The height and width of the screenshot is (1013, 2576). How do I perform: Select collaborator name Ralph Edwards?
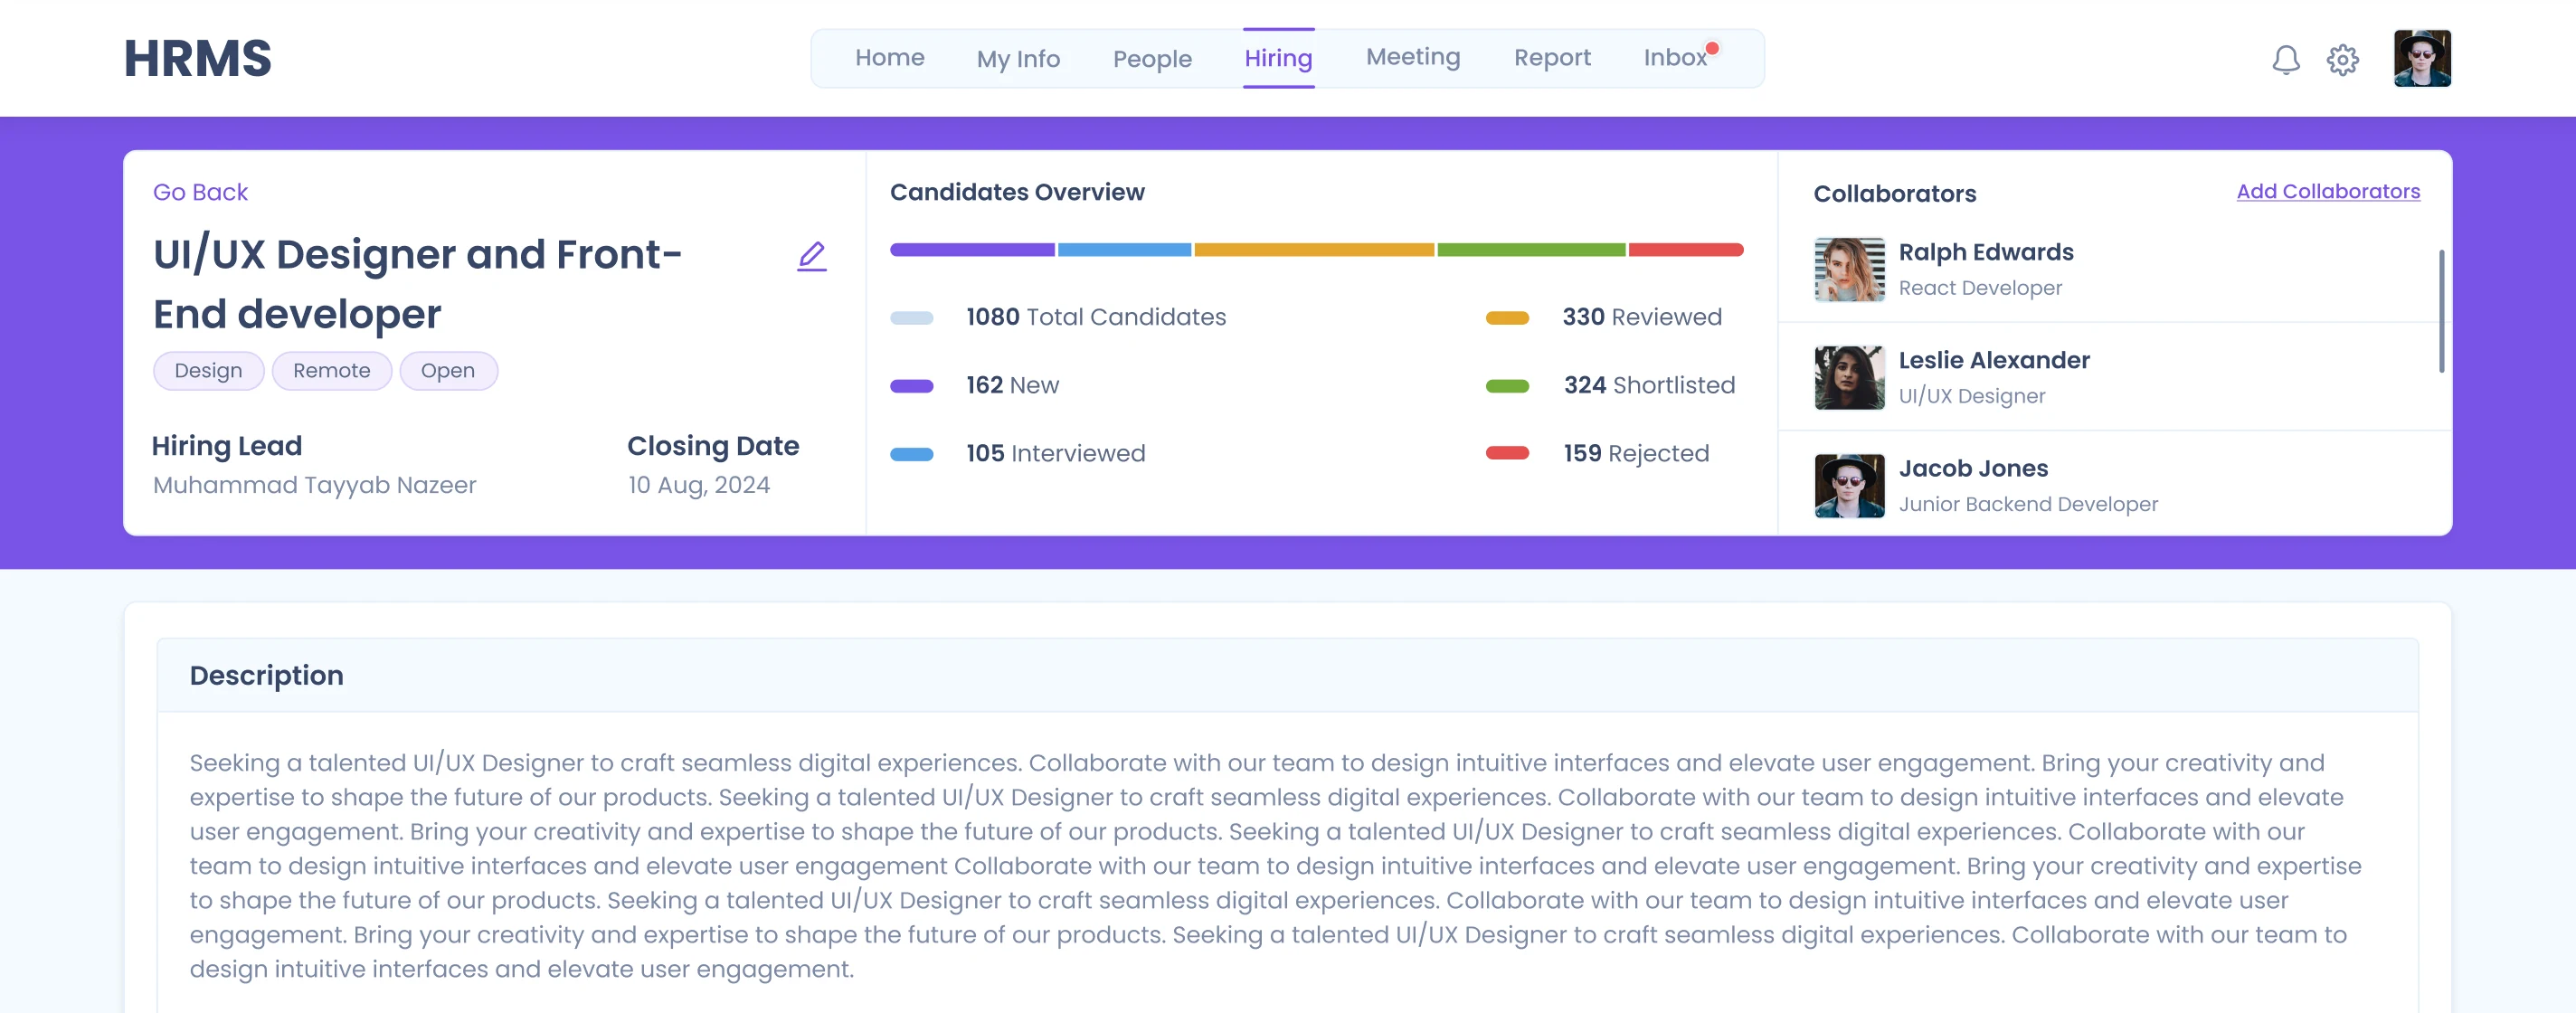pyautogui.click(x=1986, y=252)
